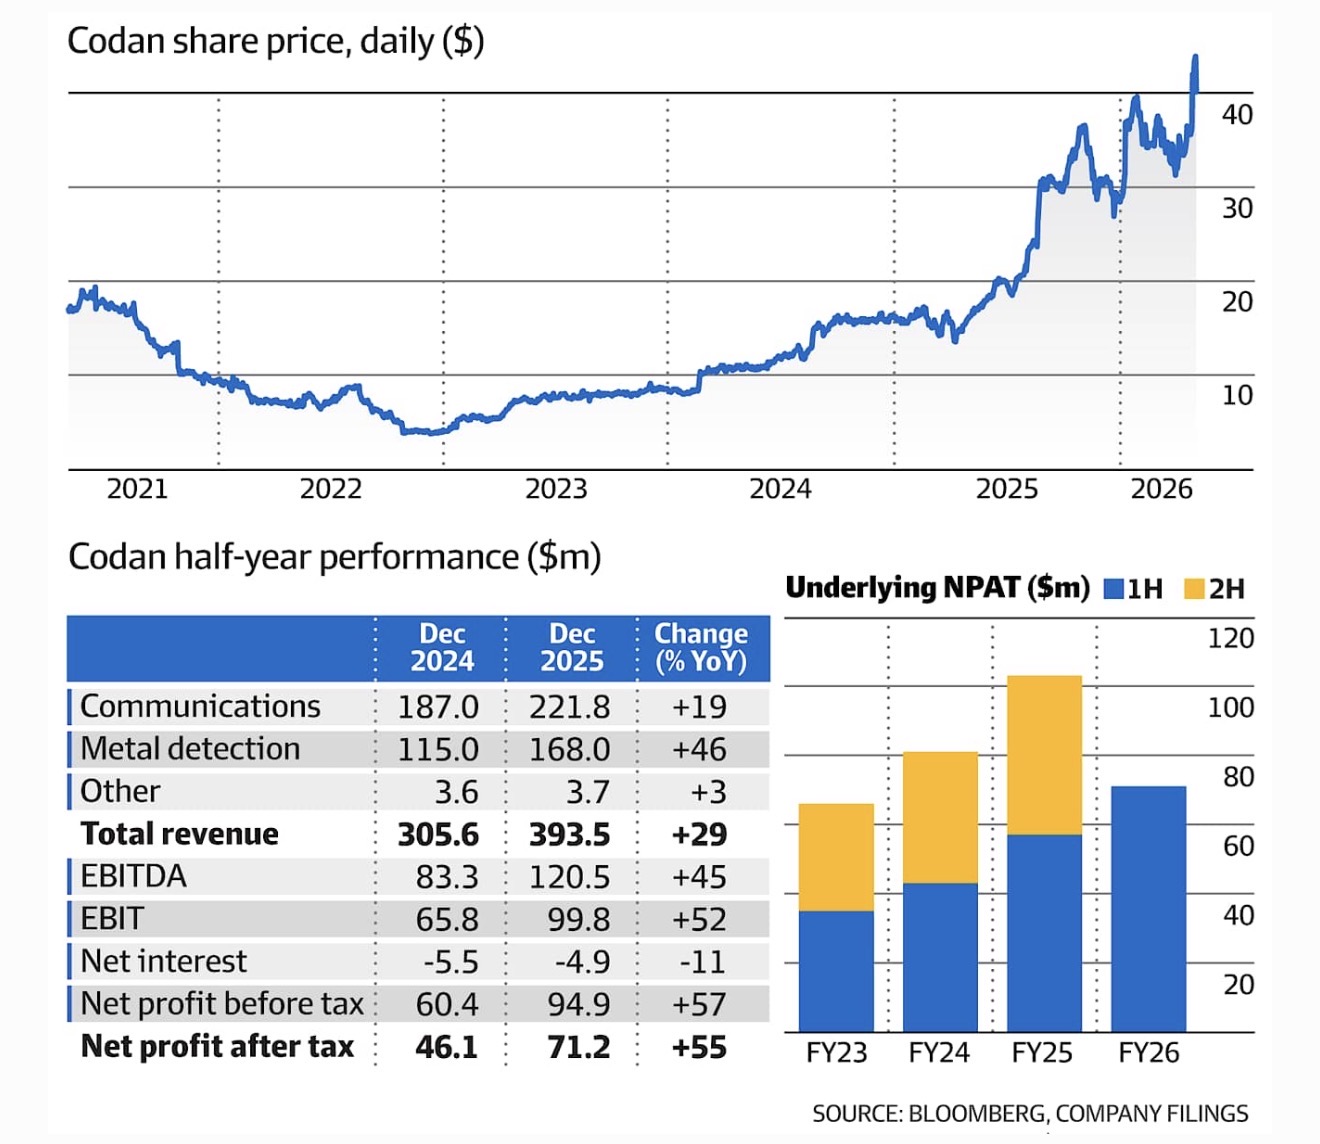Click the Net profit before tax value 94.9
The width and height of the screenshot is (1320, 1144).
pyautogui.click(x=578, y=1004)
